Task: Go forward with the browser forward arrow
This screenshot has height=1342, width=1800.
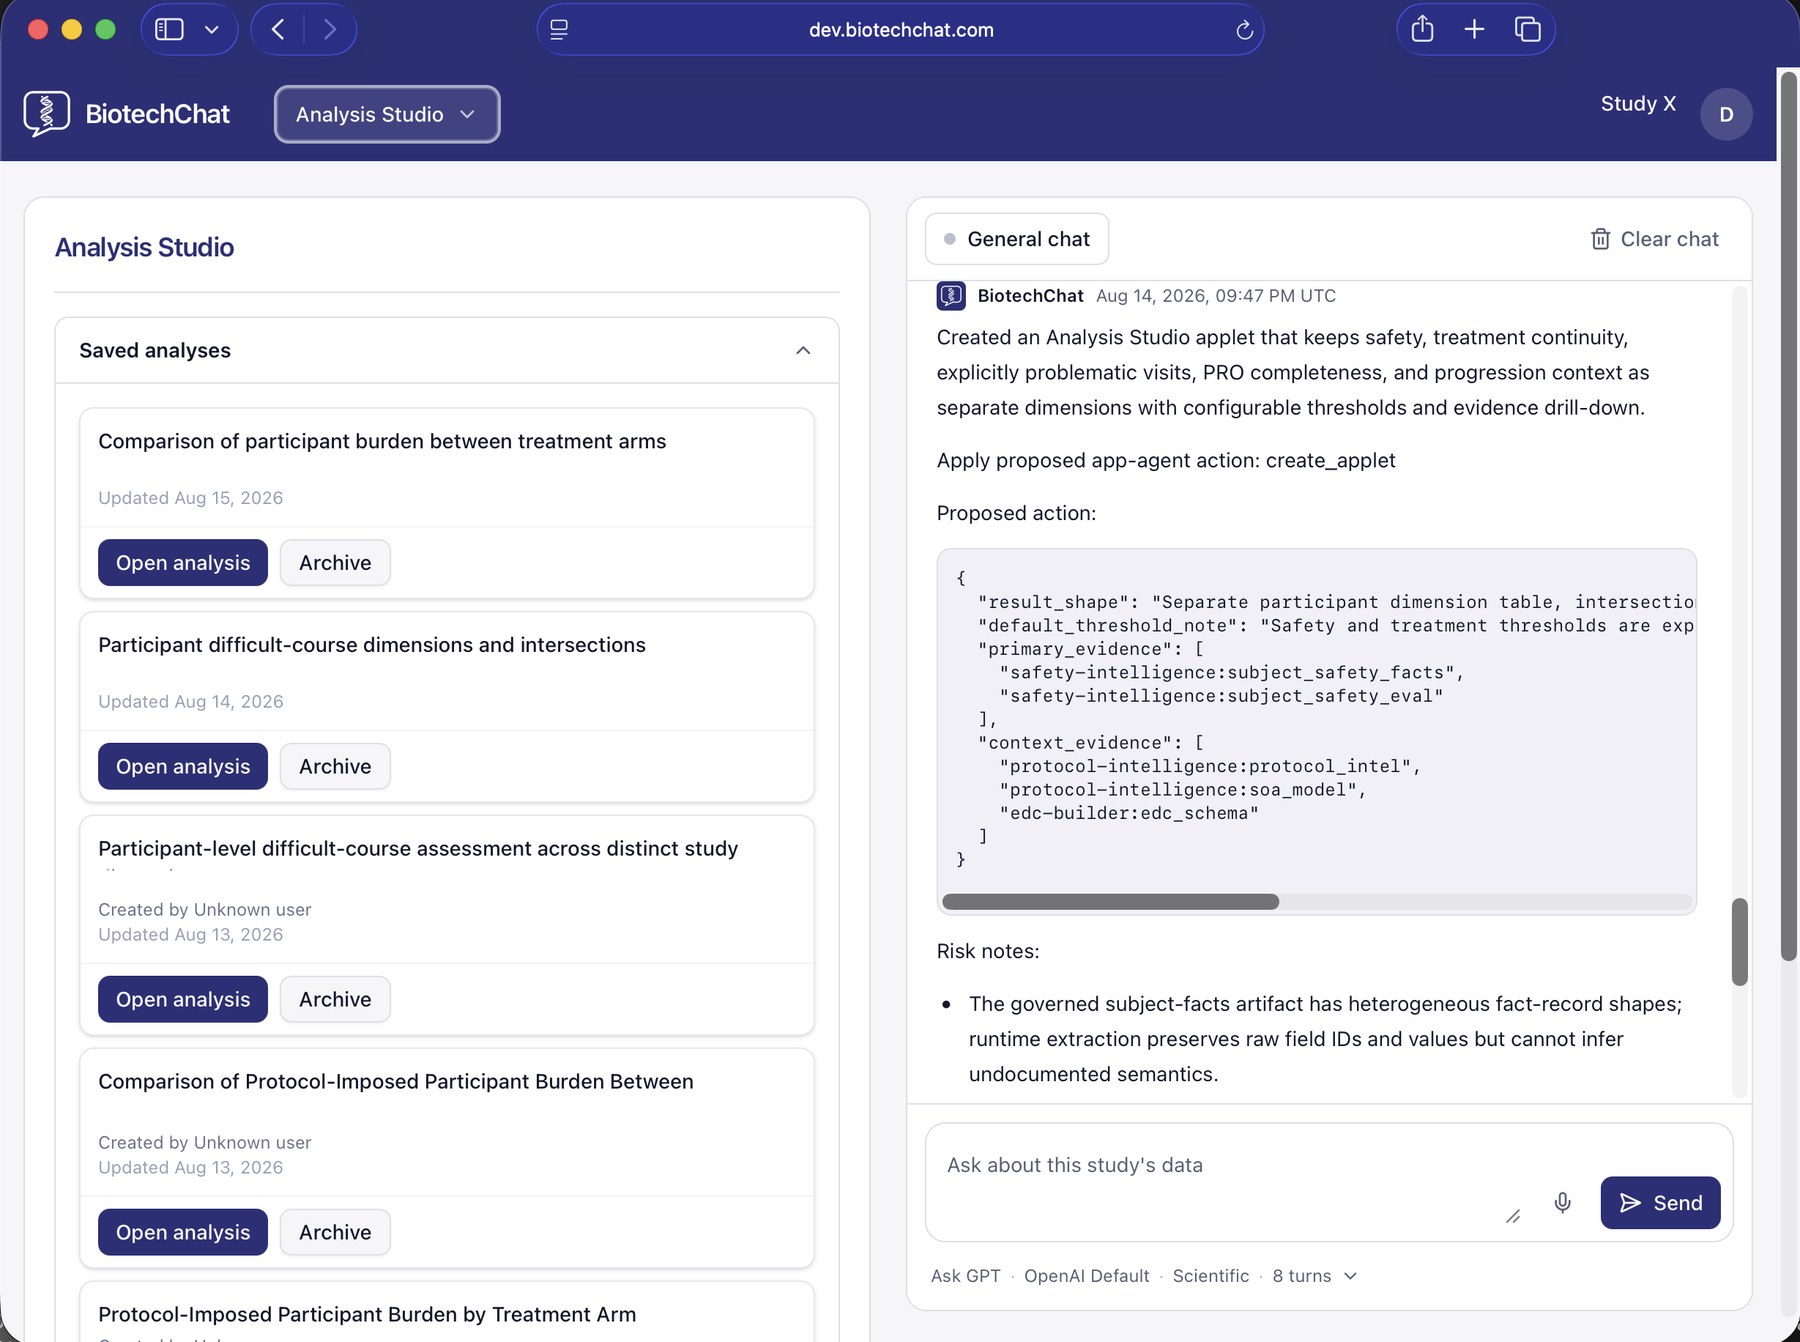Action: 330,29
